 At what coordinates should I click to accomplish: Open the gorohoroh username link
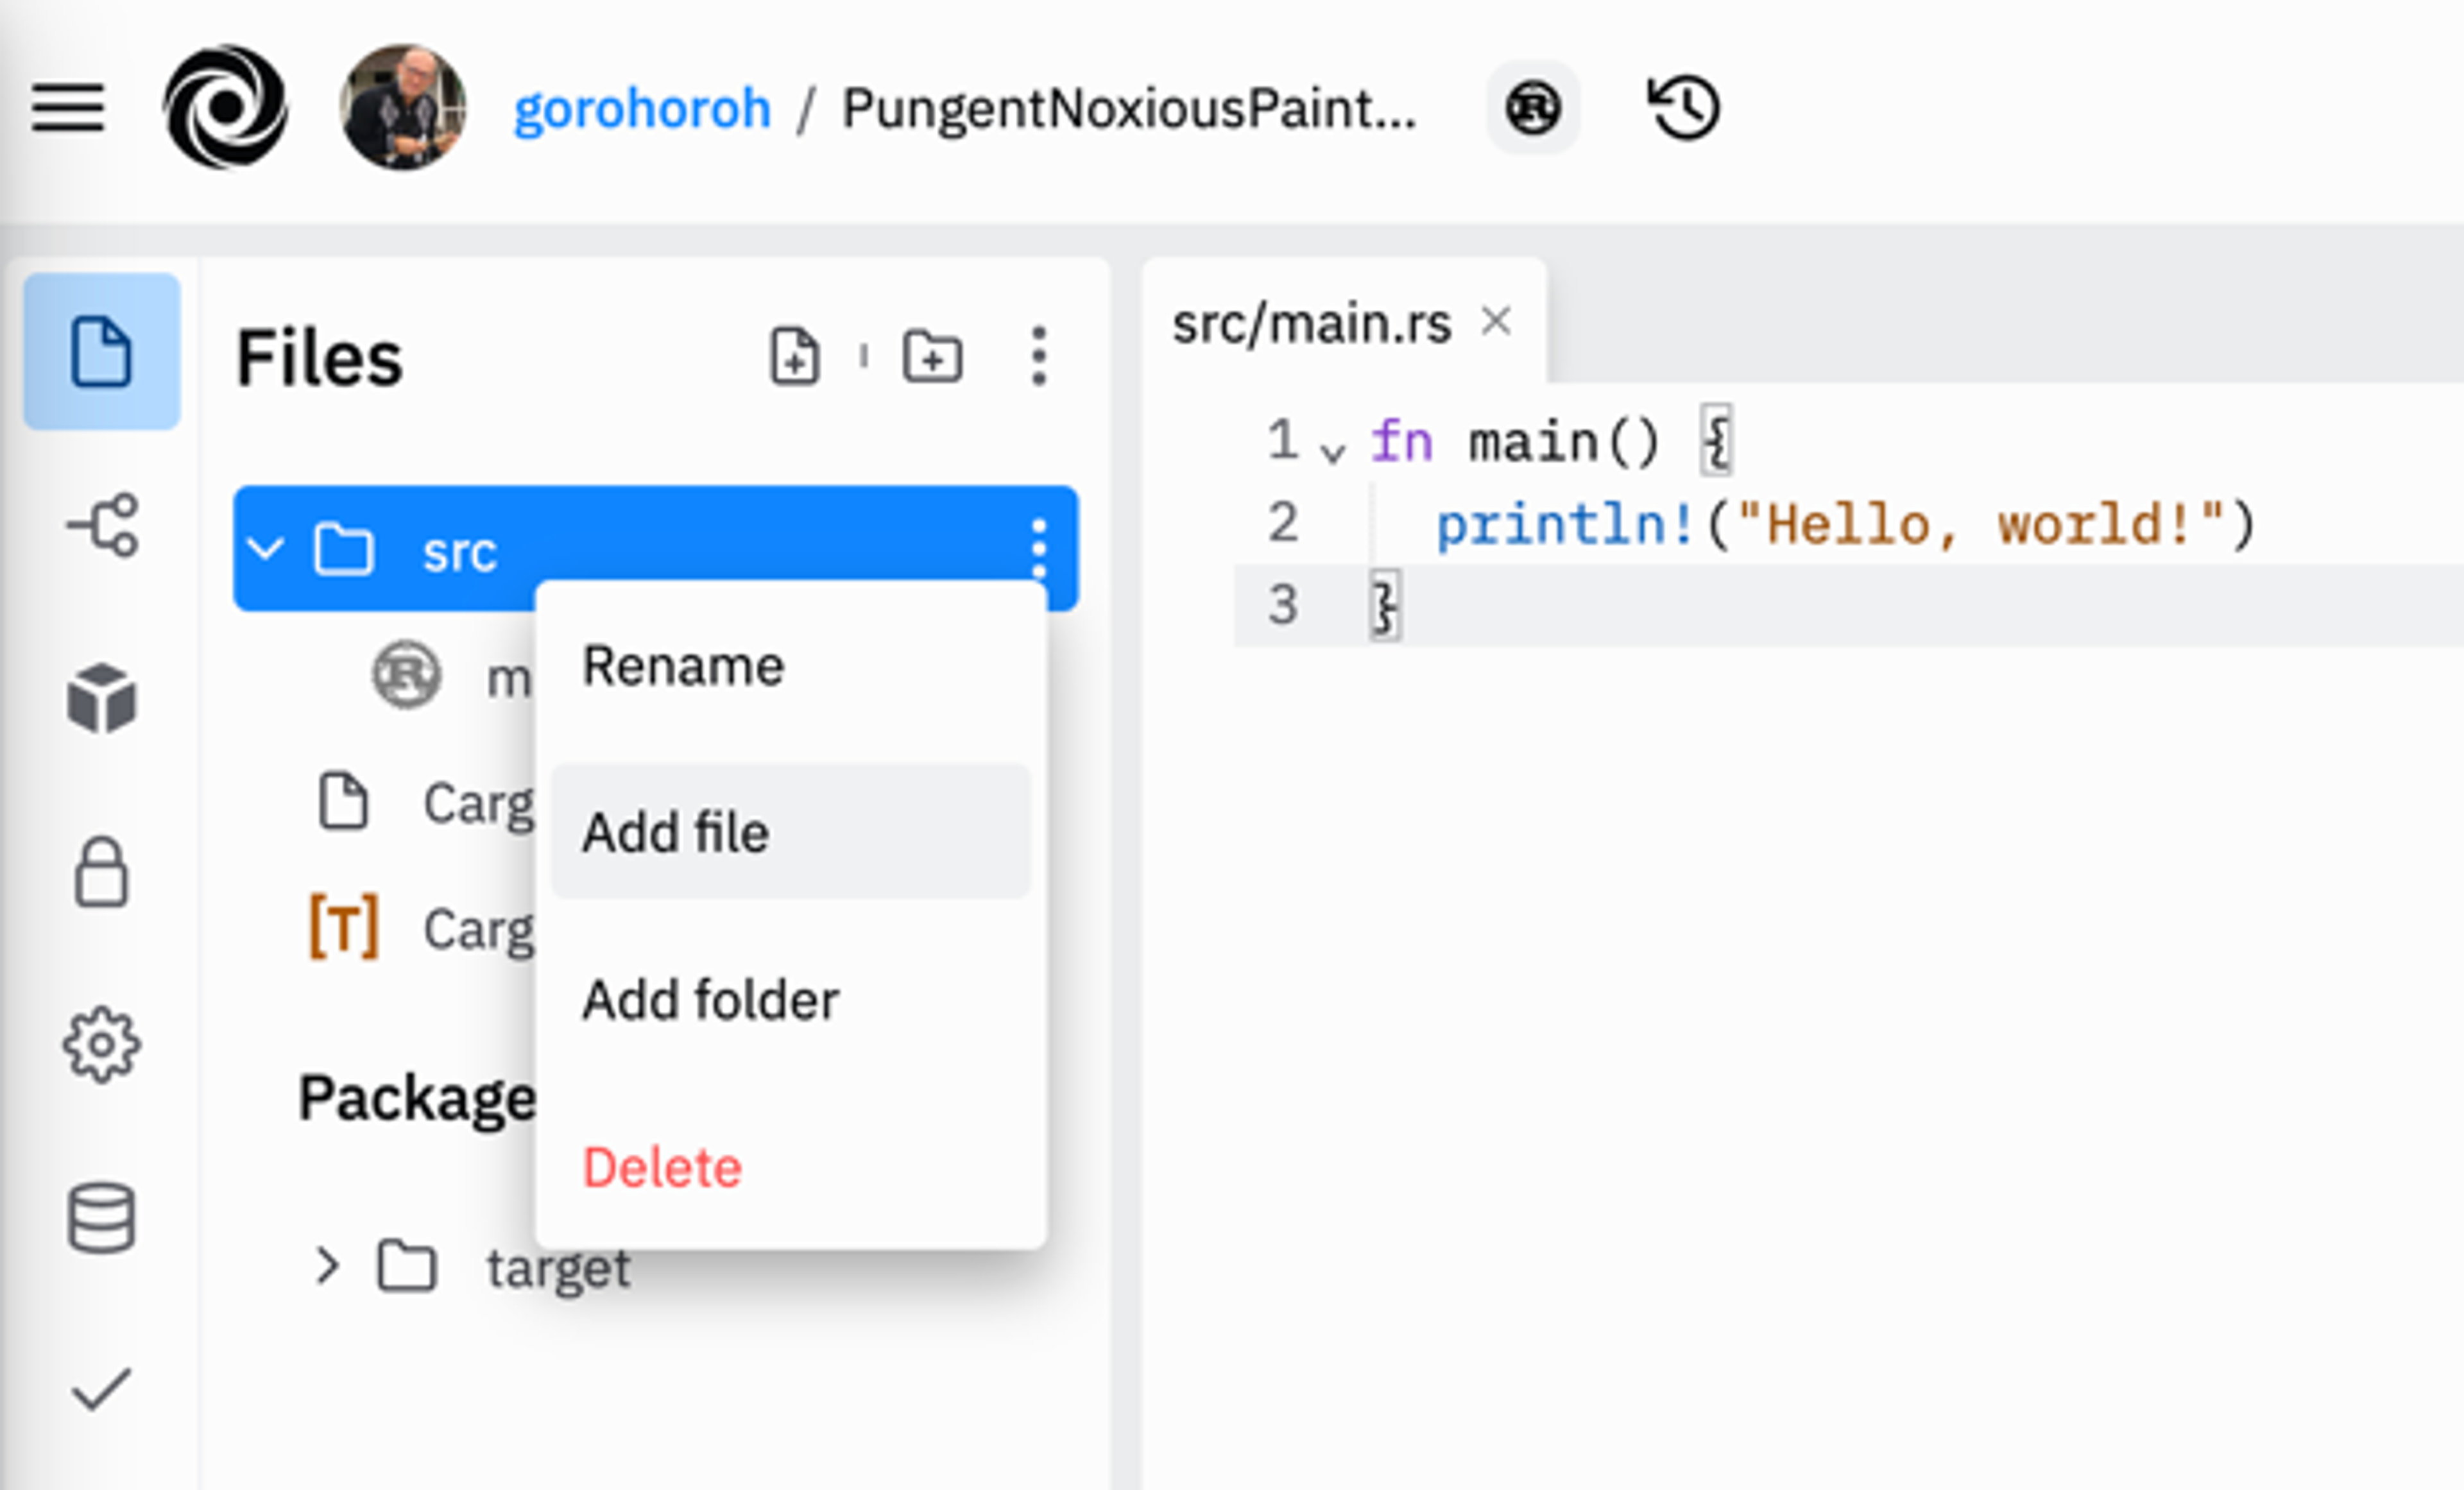point(641,108)
